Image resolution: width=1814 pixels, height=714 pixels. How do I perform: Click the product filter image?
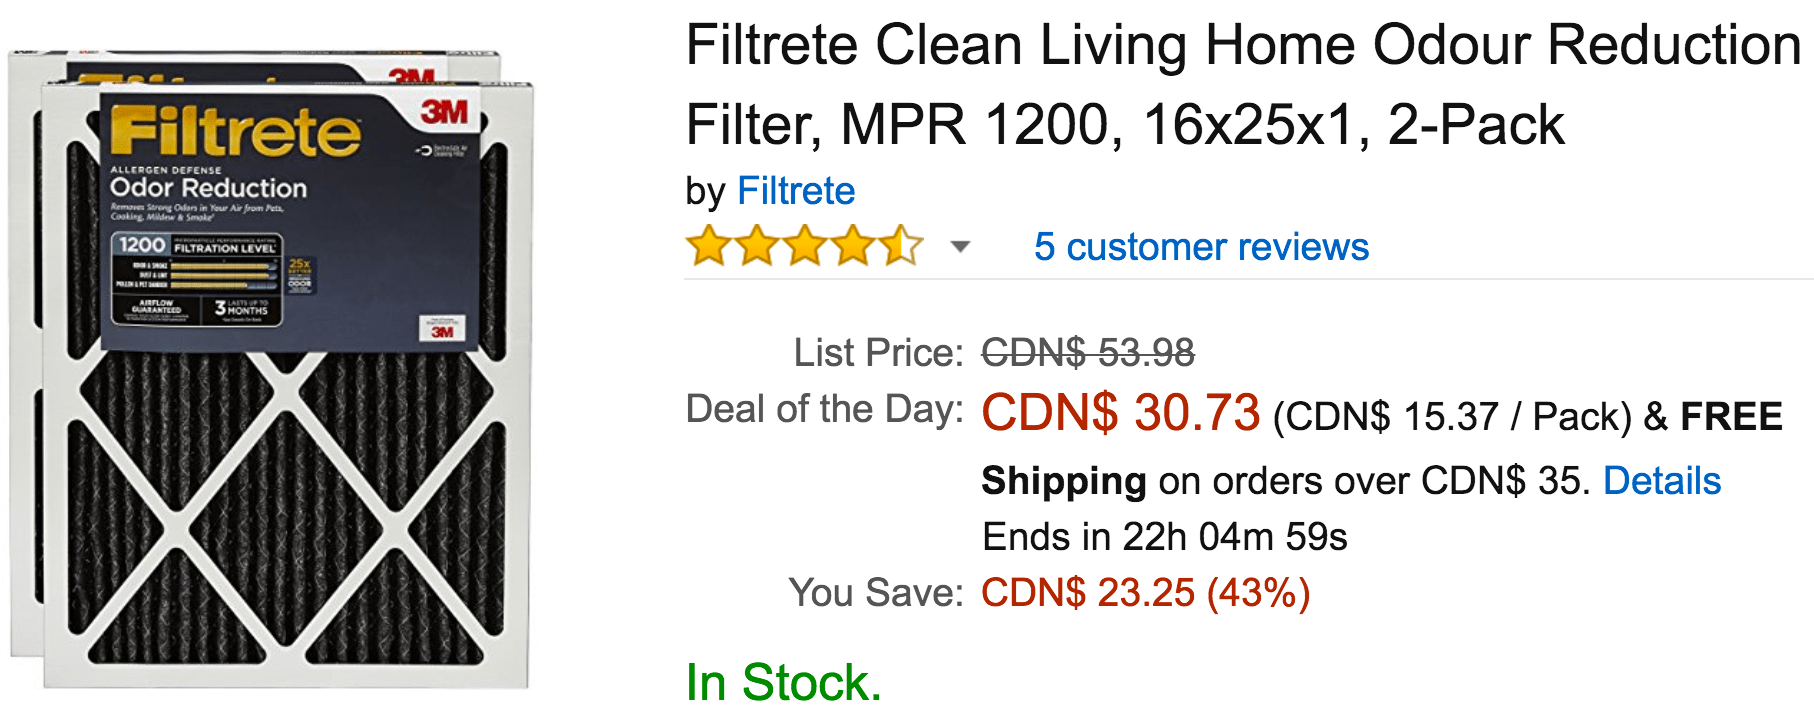270,368
